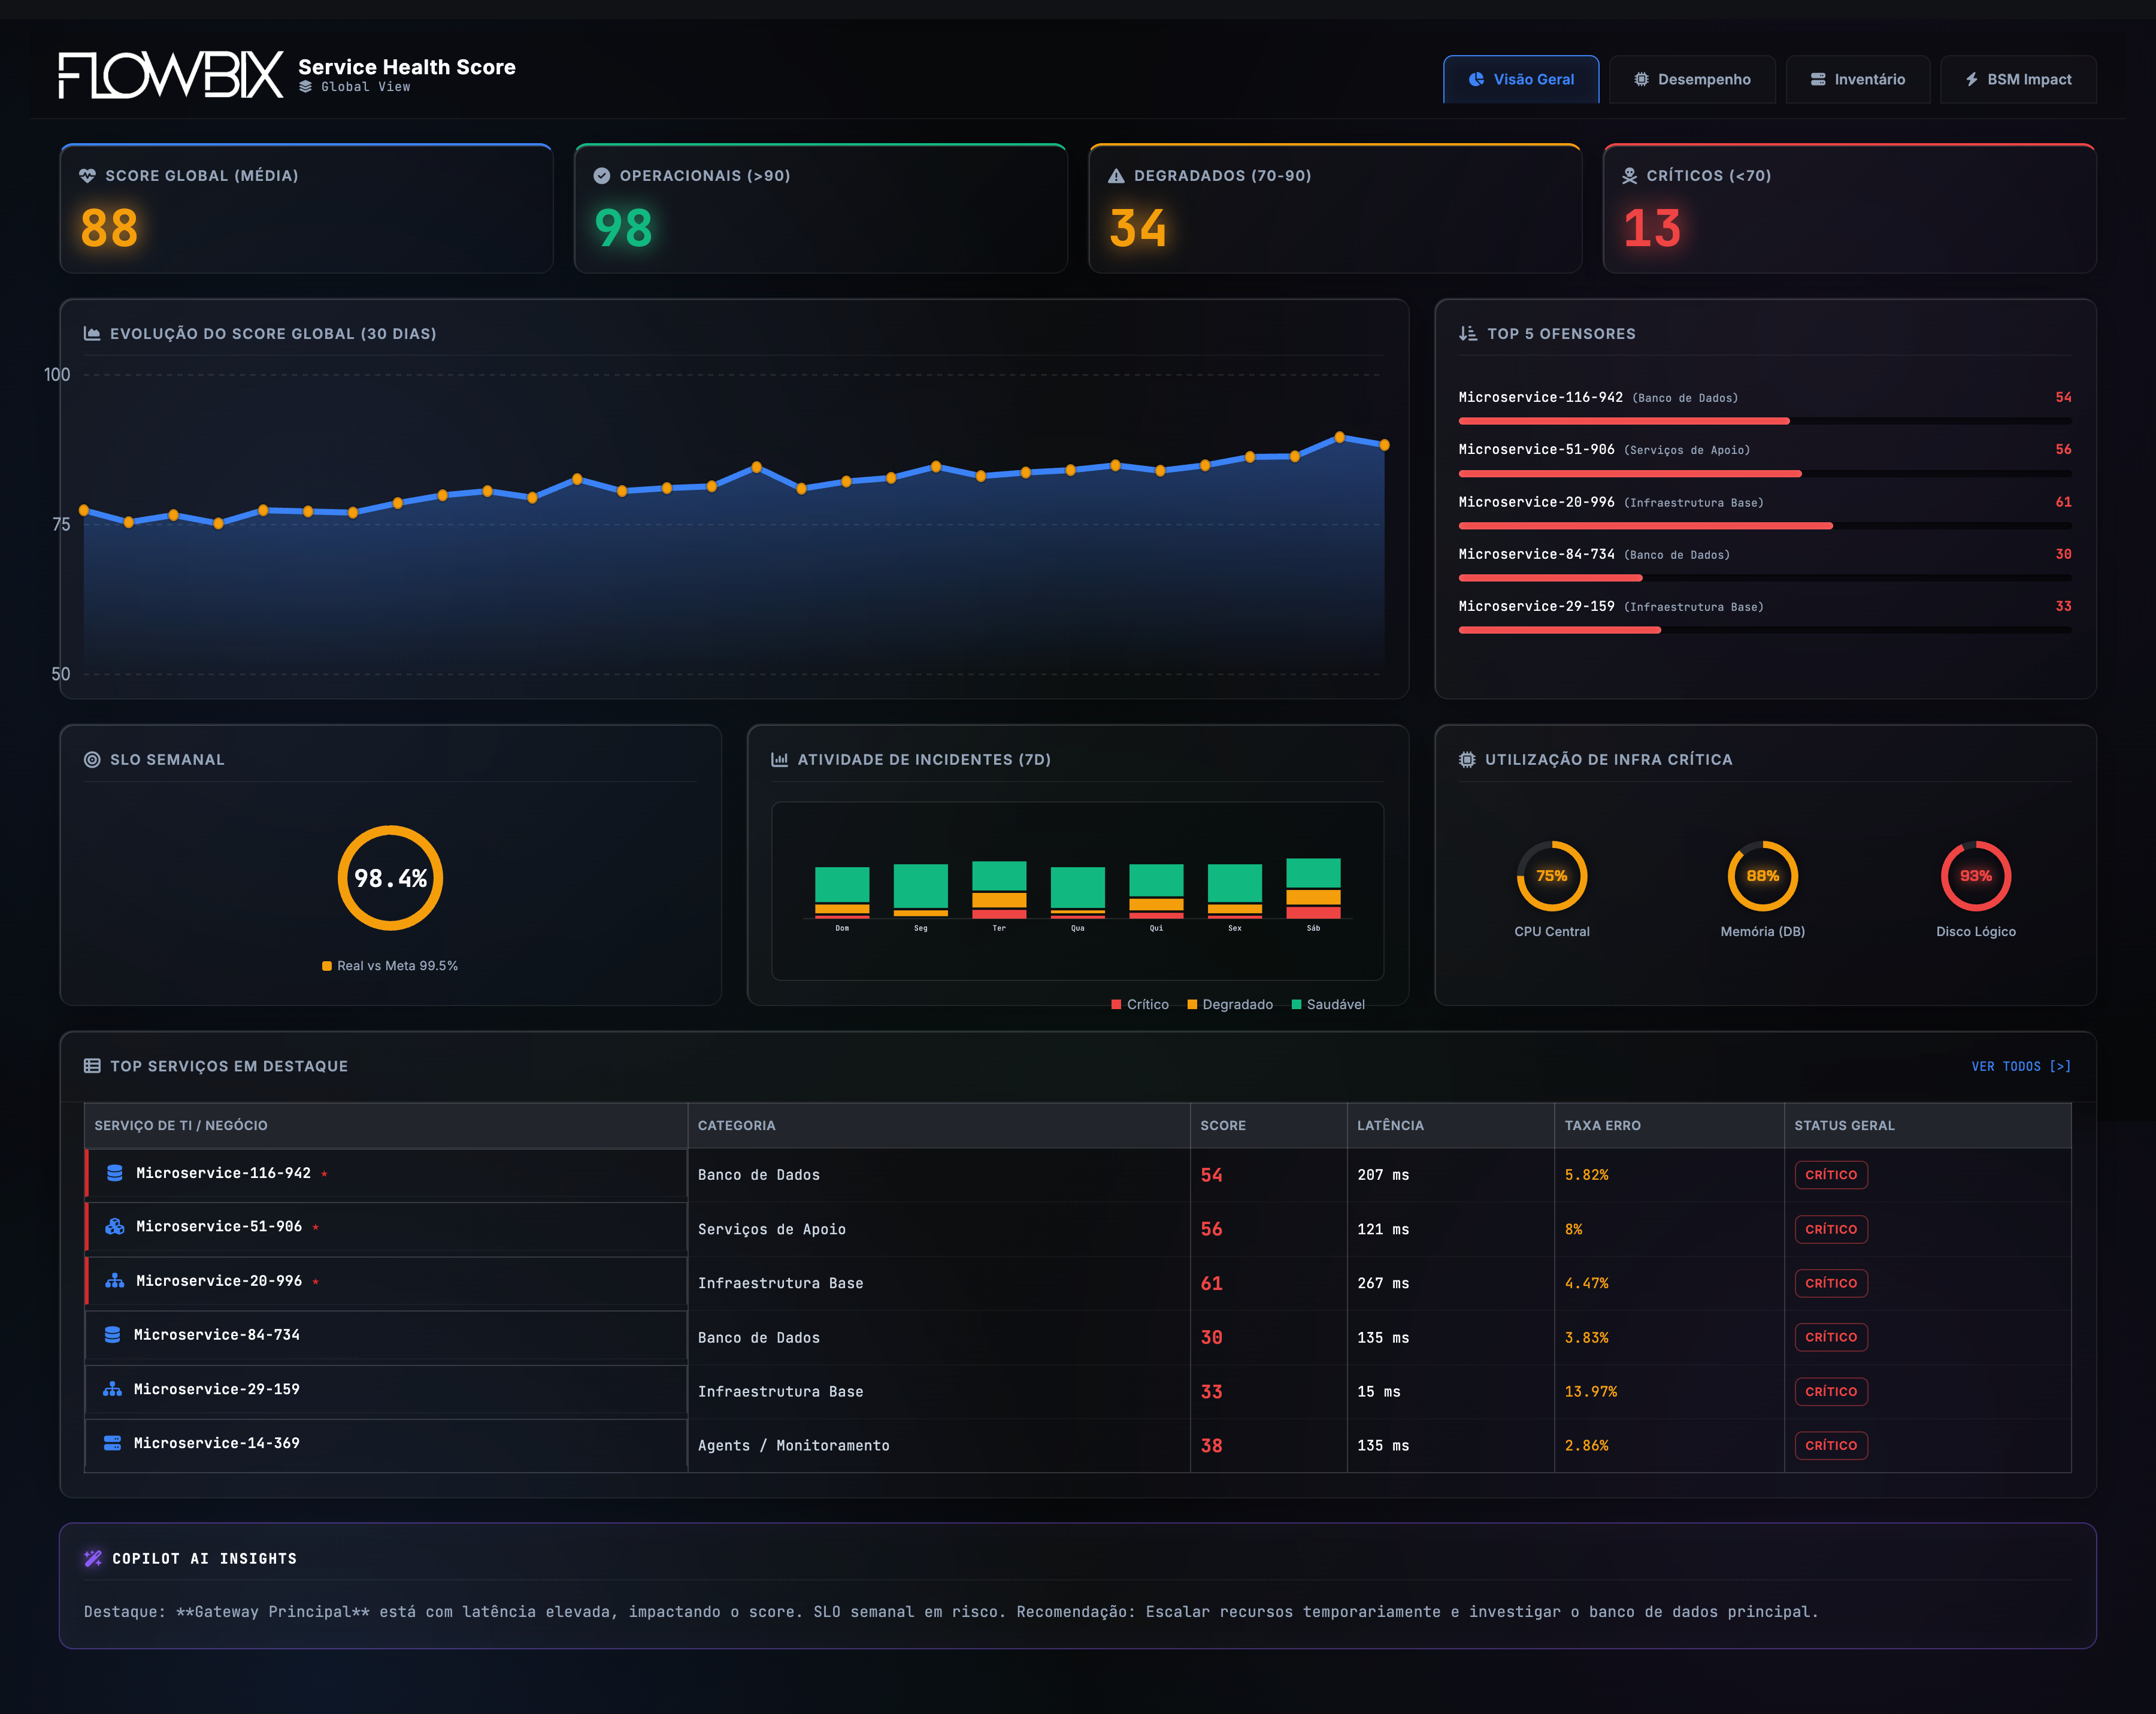
Task: Click the area chart icon beside Evolução title
Action: coord(92,333)
